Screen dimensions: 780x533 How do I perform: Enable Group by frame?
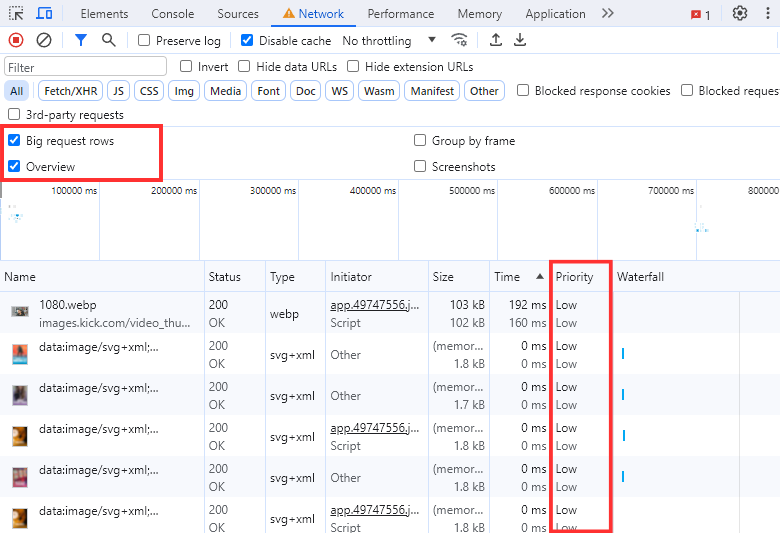coord(420,140)
